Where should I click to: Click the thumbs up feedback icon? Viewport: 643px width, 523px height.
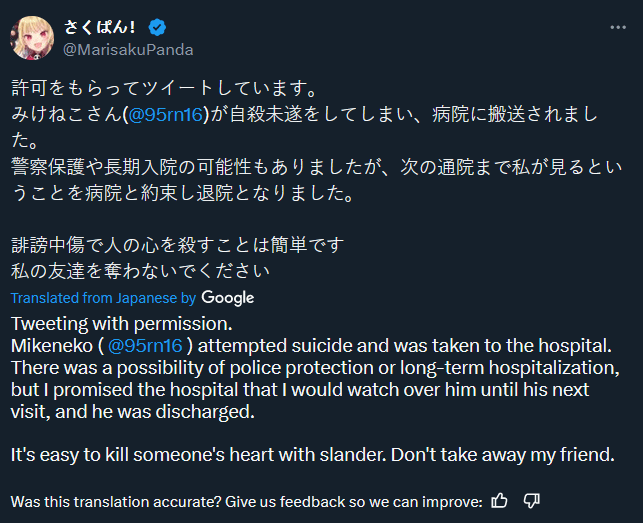coord(499,501)
